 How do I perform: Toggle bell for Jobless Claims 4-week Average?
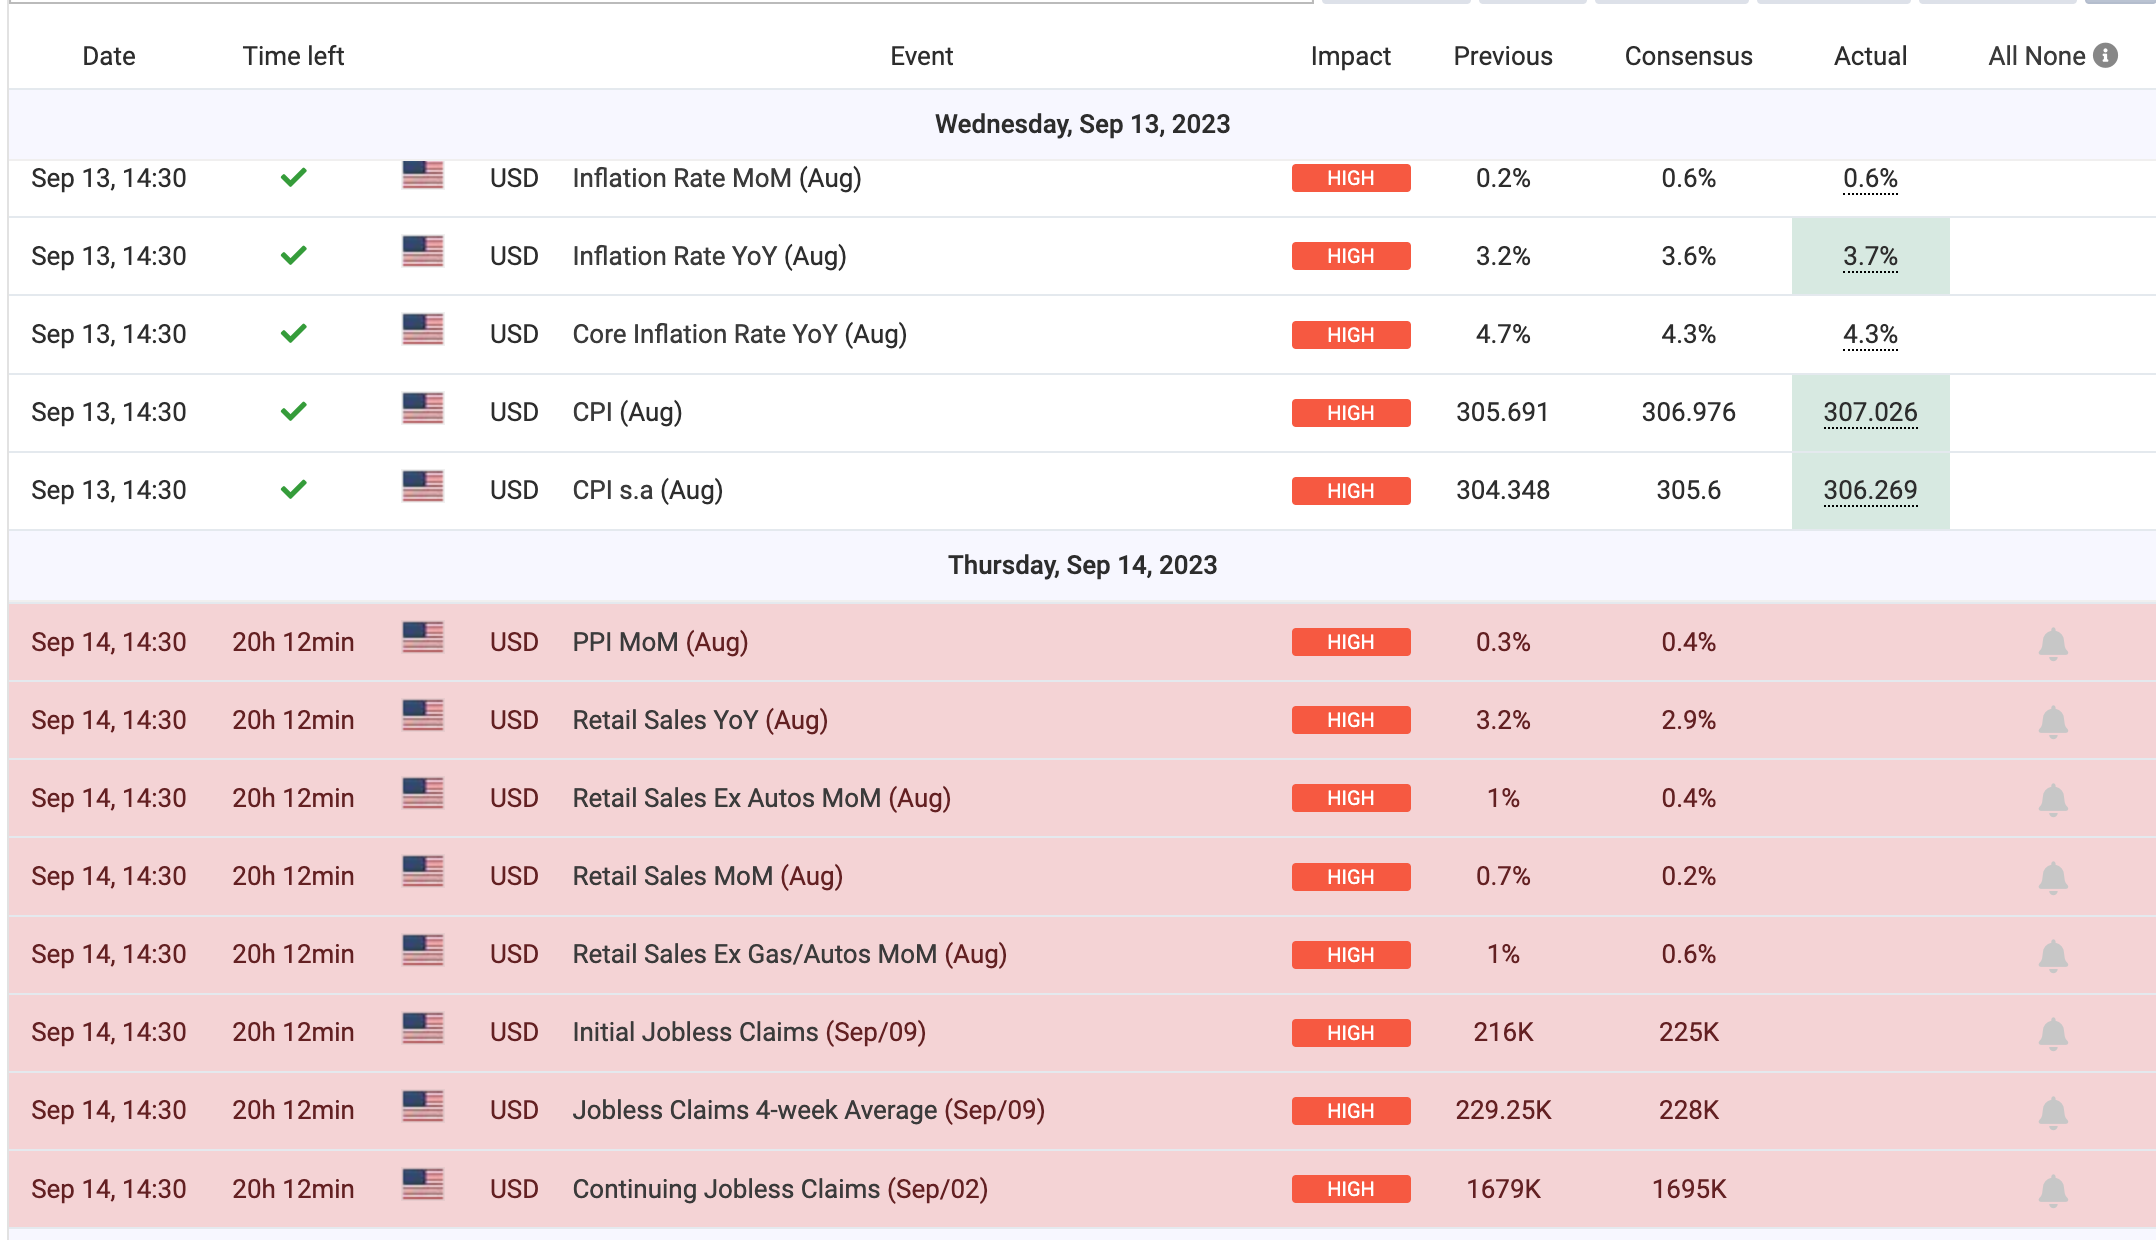(x=2053, y=1111)
